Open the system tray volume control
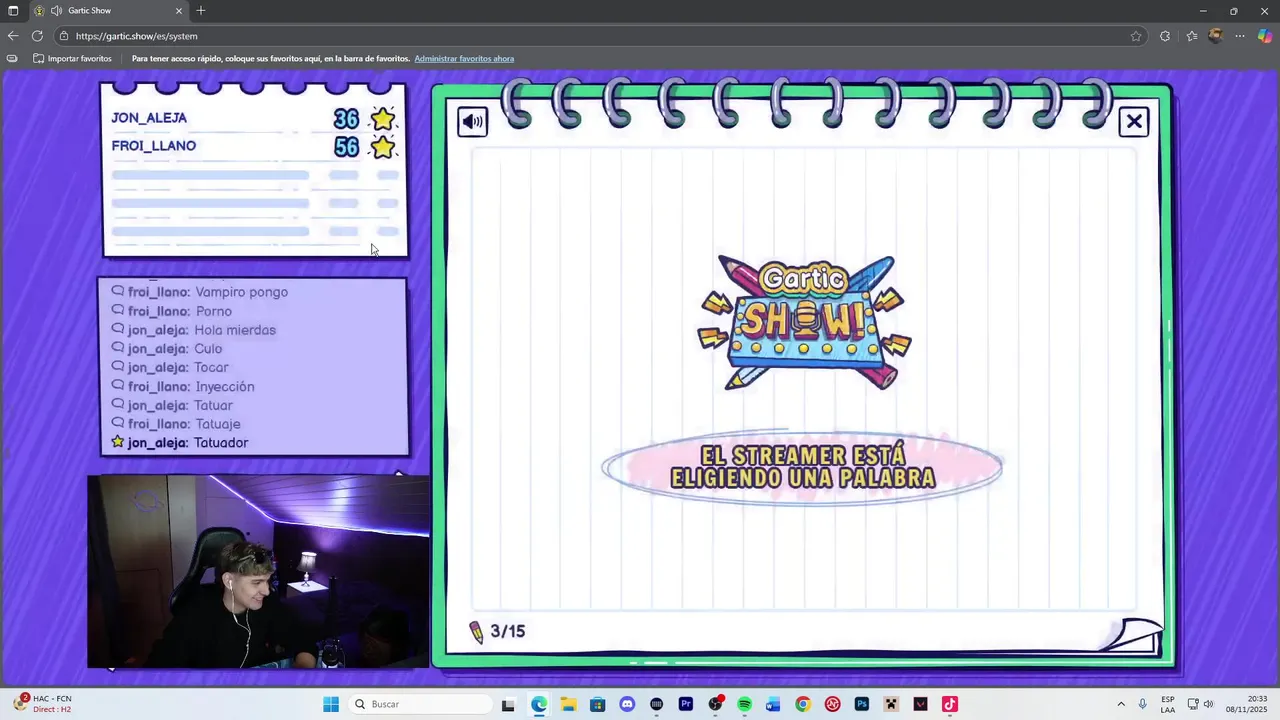This screenshot has width=1280, height=720. point(1208,704)
